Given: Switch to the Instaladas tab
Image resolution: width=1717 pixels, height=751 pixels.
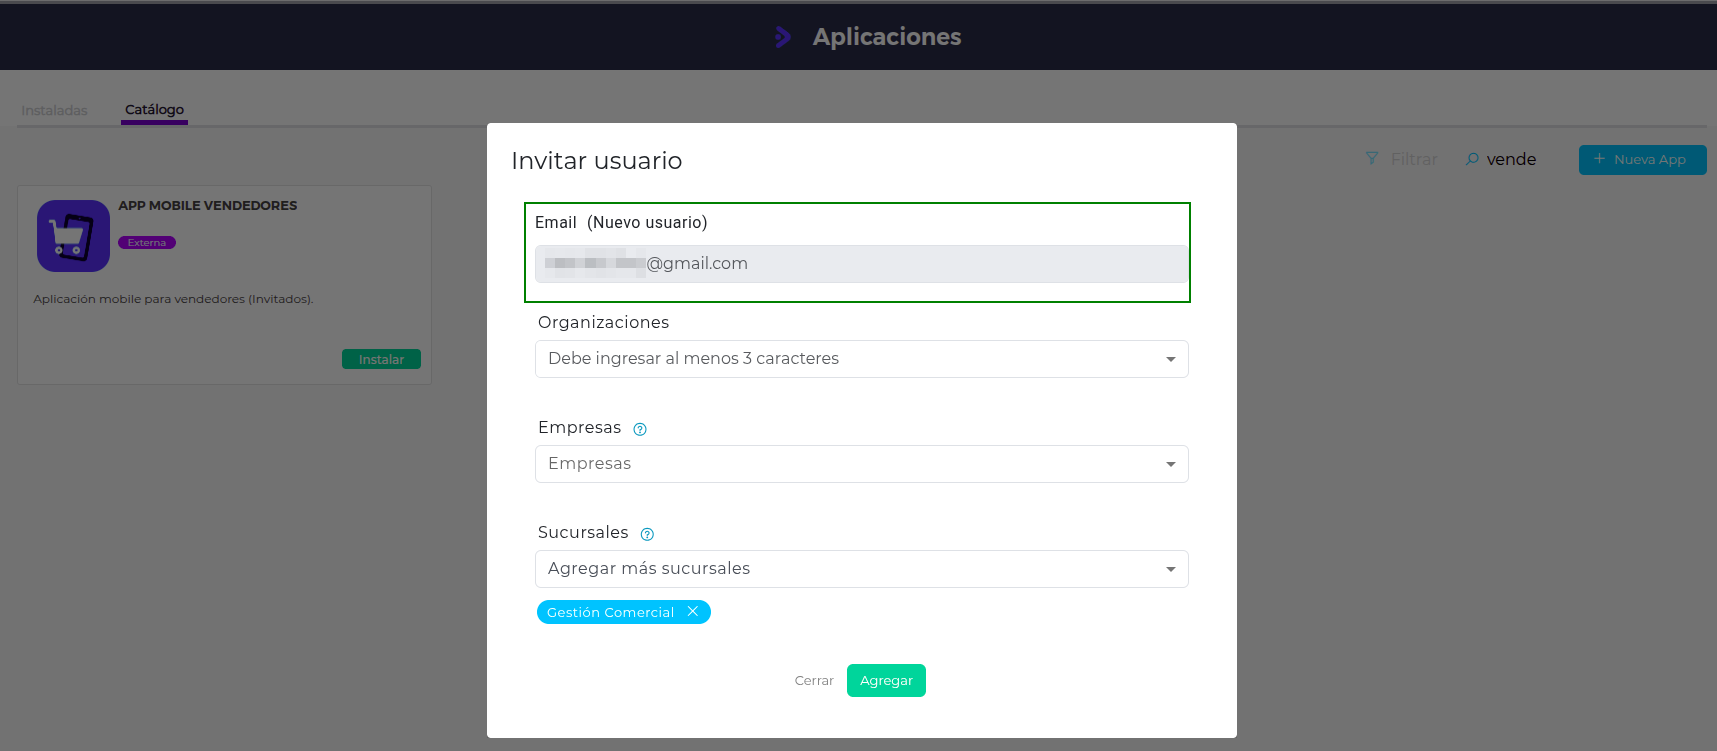Looking at the screenshot, I should [x=54, y=110].
